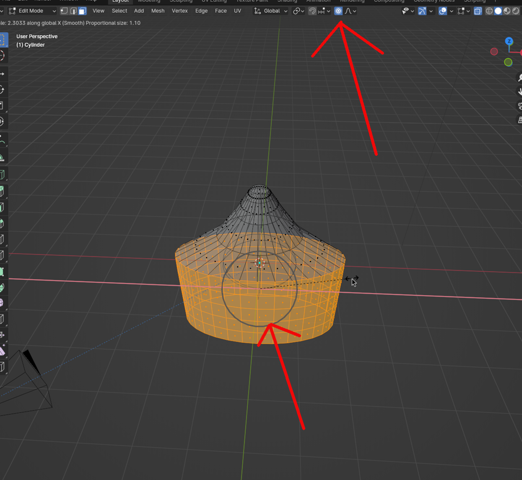Click the blue Z axis on navigation gizmo
The image size is (522, 480).
(x=509, y=41)
